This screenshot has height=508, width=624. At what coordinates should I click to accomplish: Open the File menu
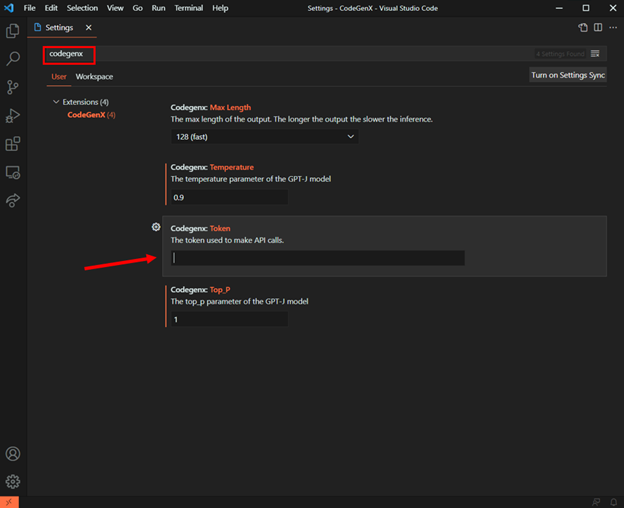click(29, 8)
